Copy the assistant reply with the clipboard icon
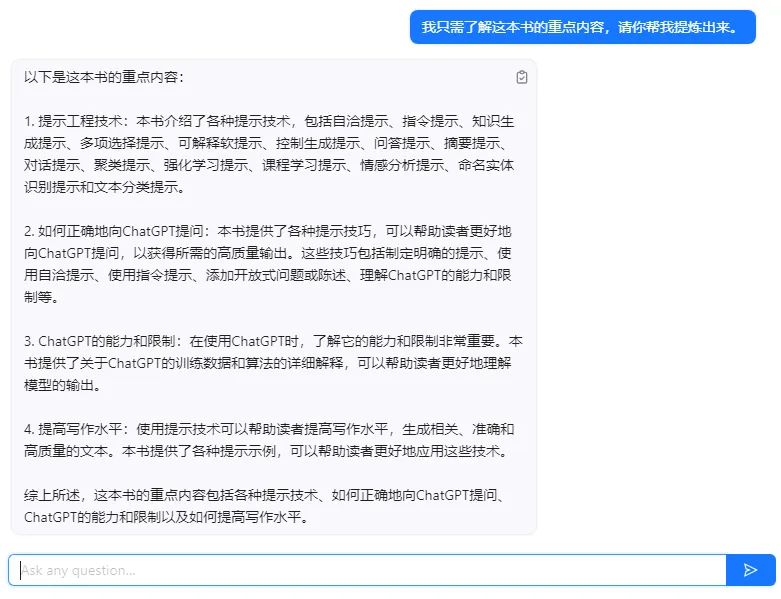 pyautogui.click(x=521, y=77)
